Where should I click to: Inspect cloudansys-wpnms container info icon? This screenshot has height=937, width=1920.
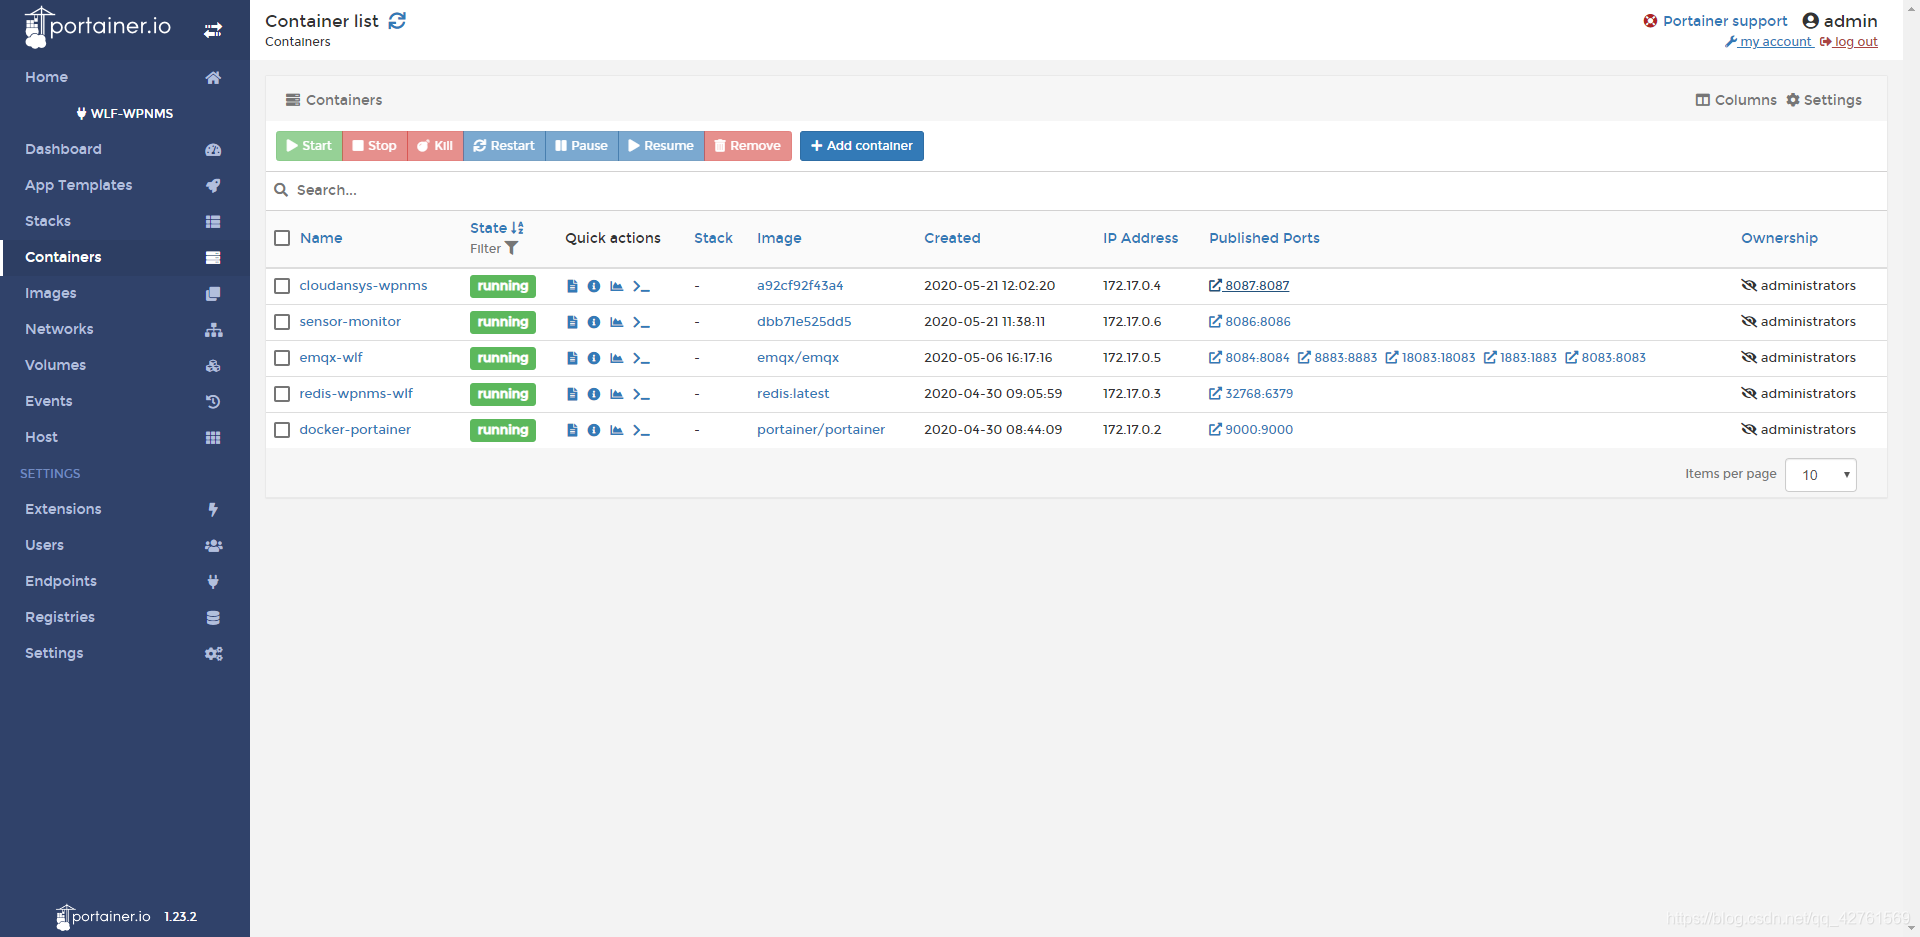pos(594,286)
